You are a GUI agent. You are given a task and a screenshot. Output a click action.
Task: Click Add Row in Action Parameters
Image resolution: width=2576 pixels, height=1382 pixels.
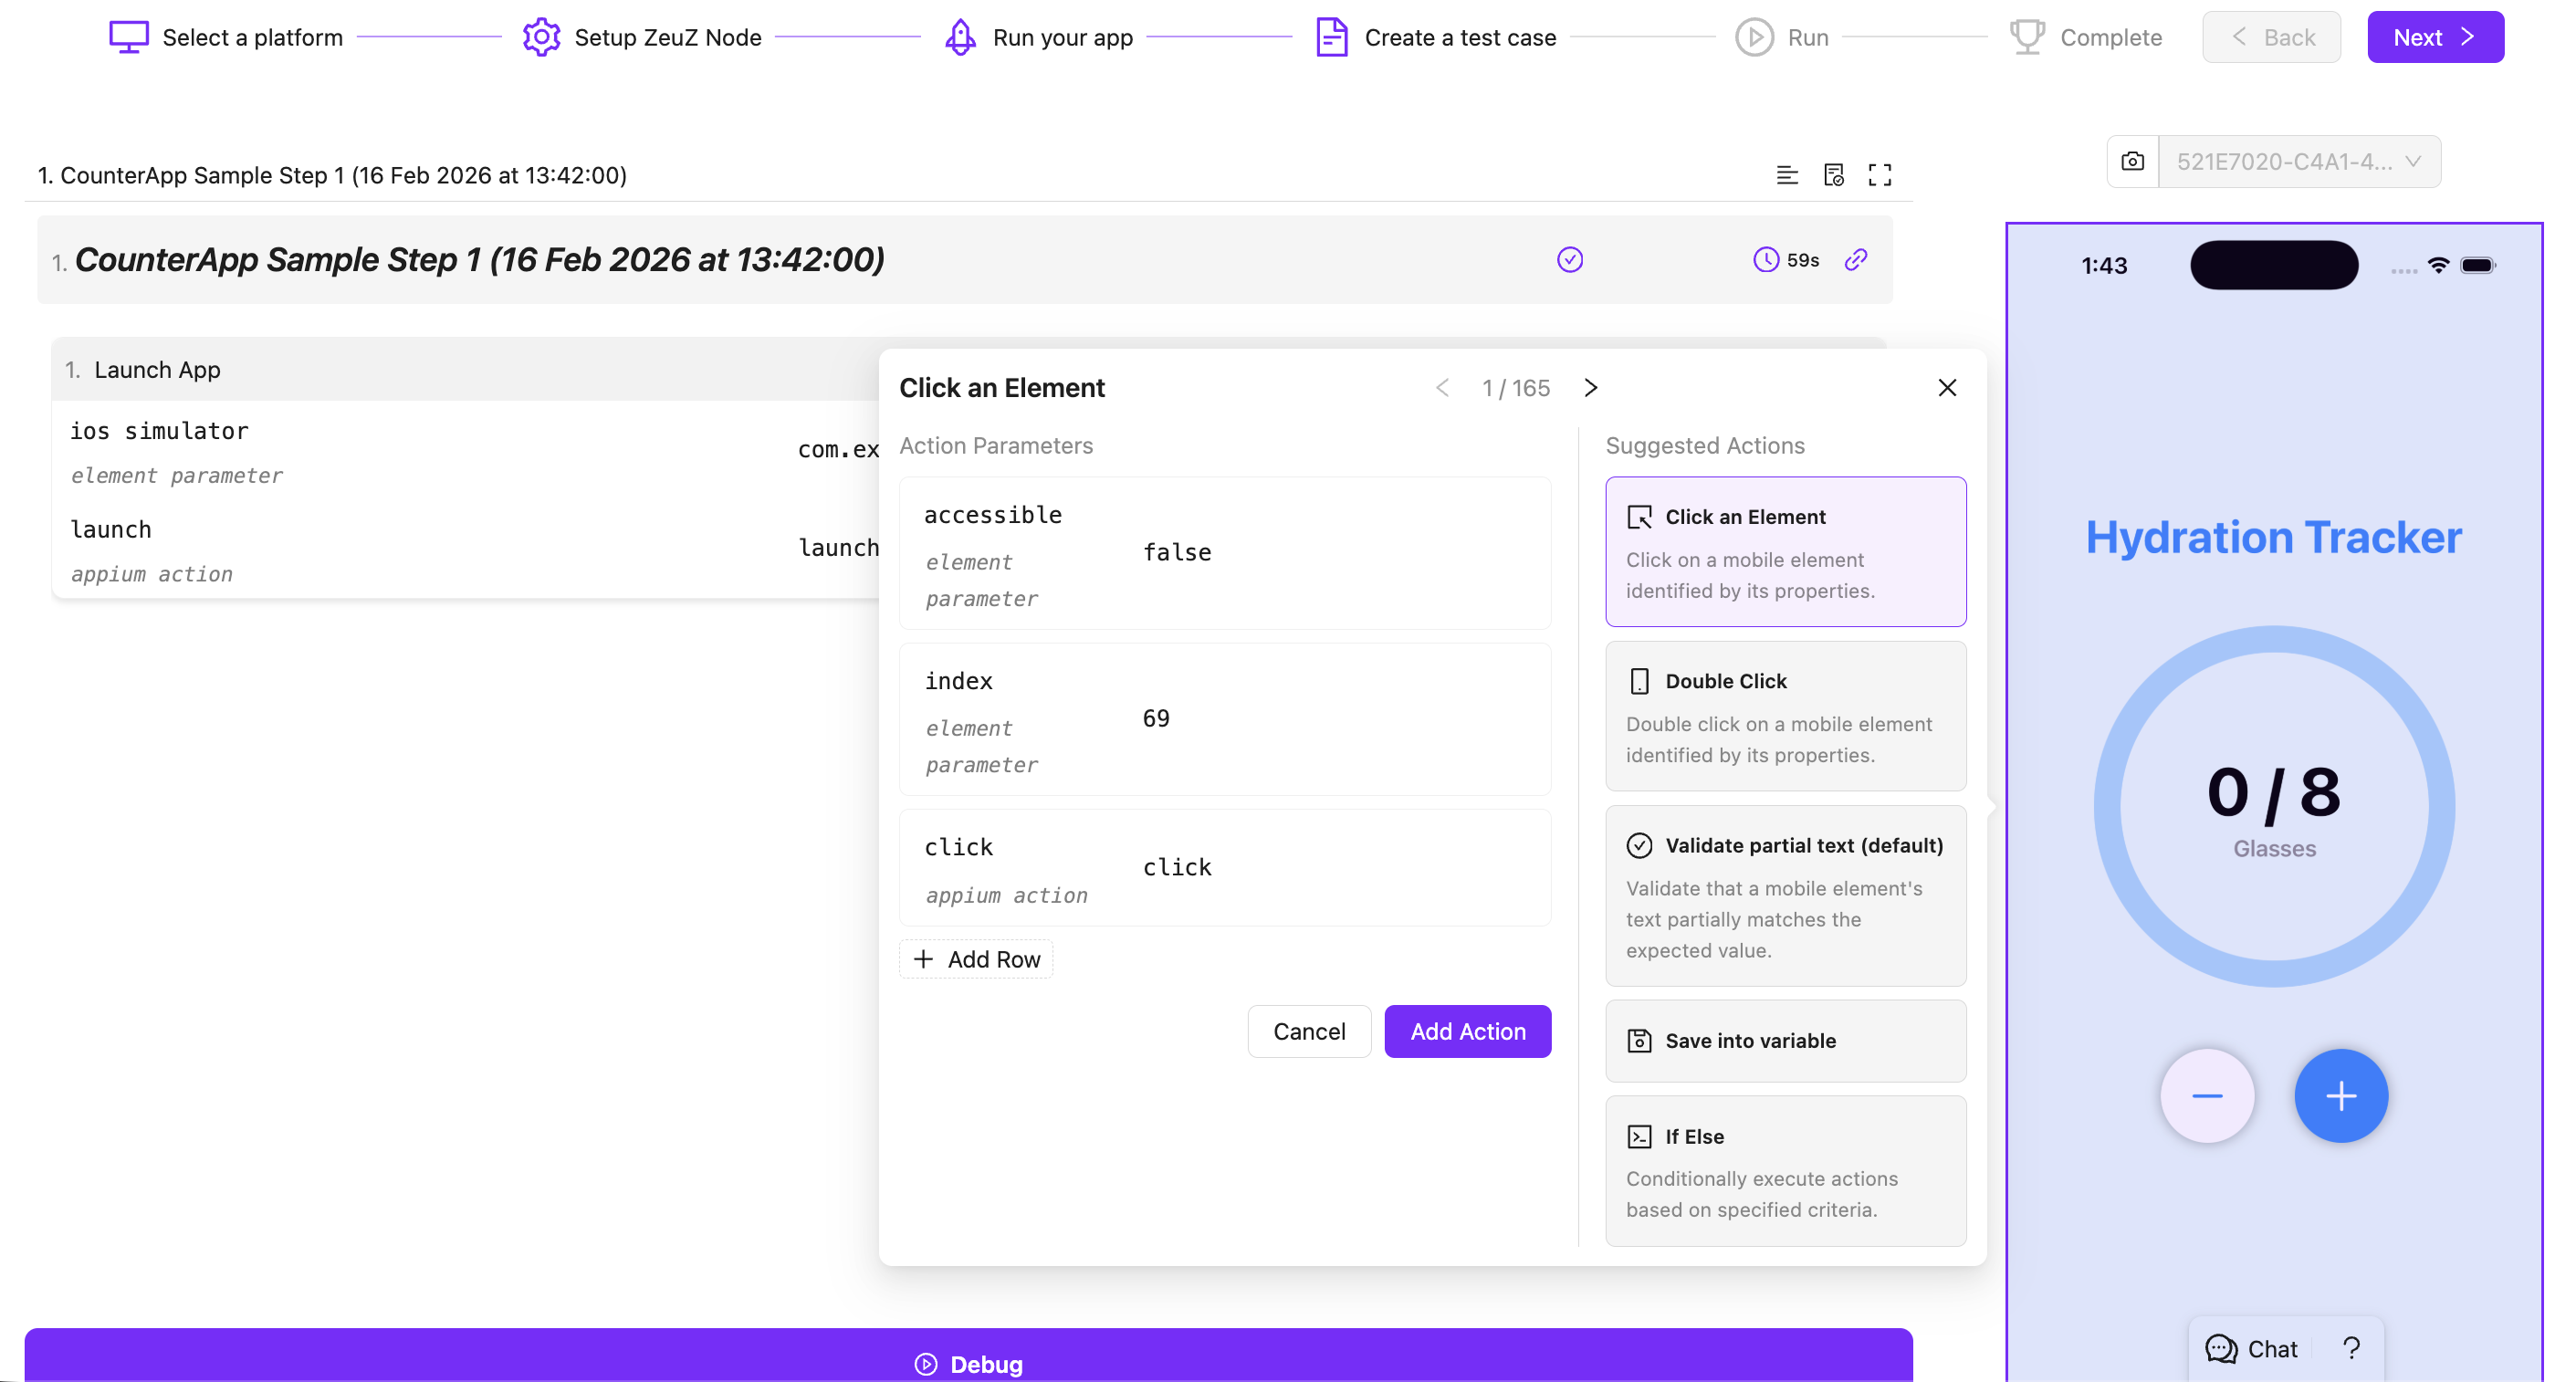[x=976, y=959]
